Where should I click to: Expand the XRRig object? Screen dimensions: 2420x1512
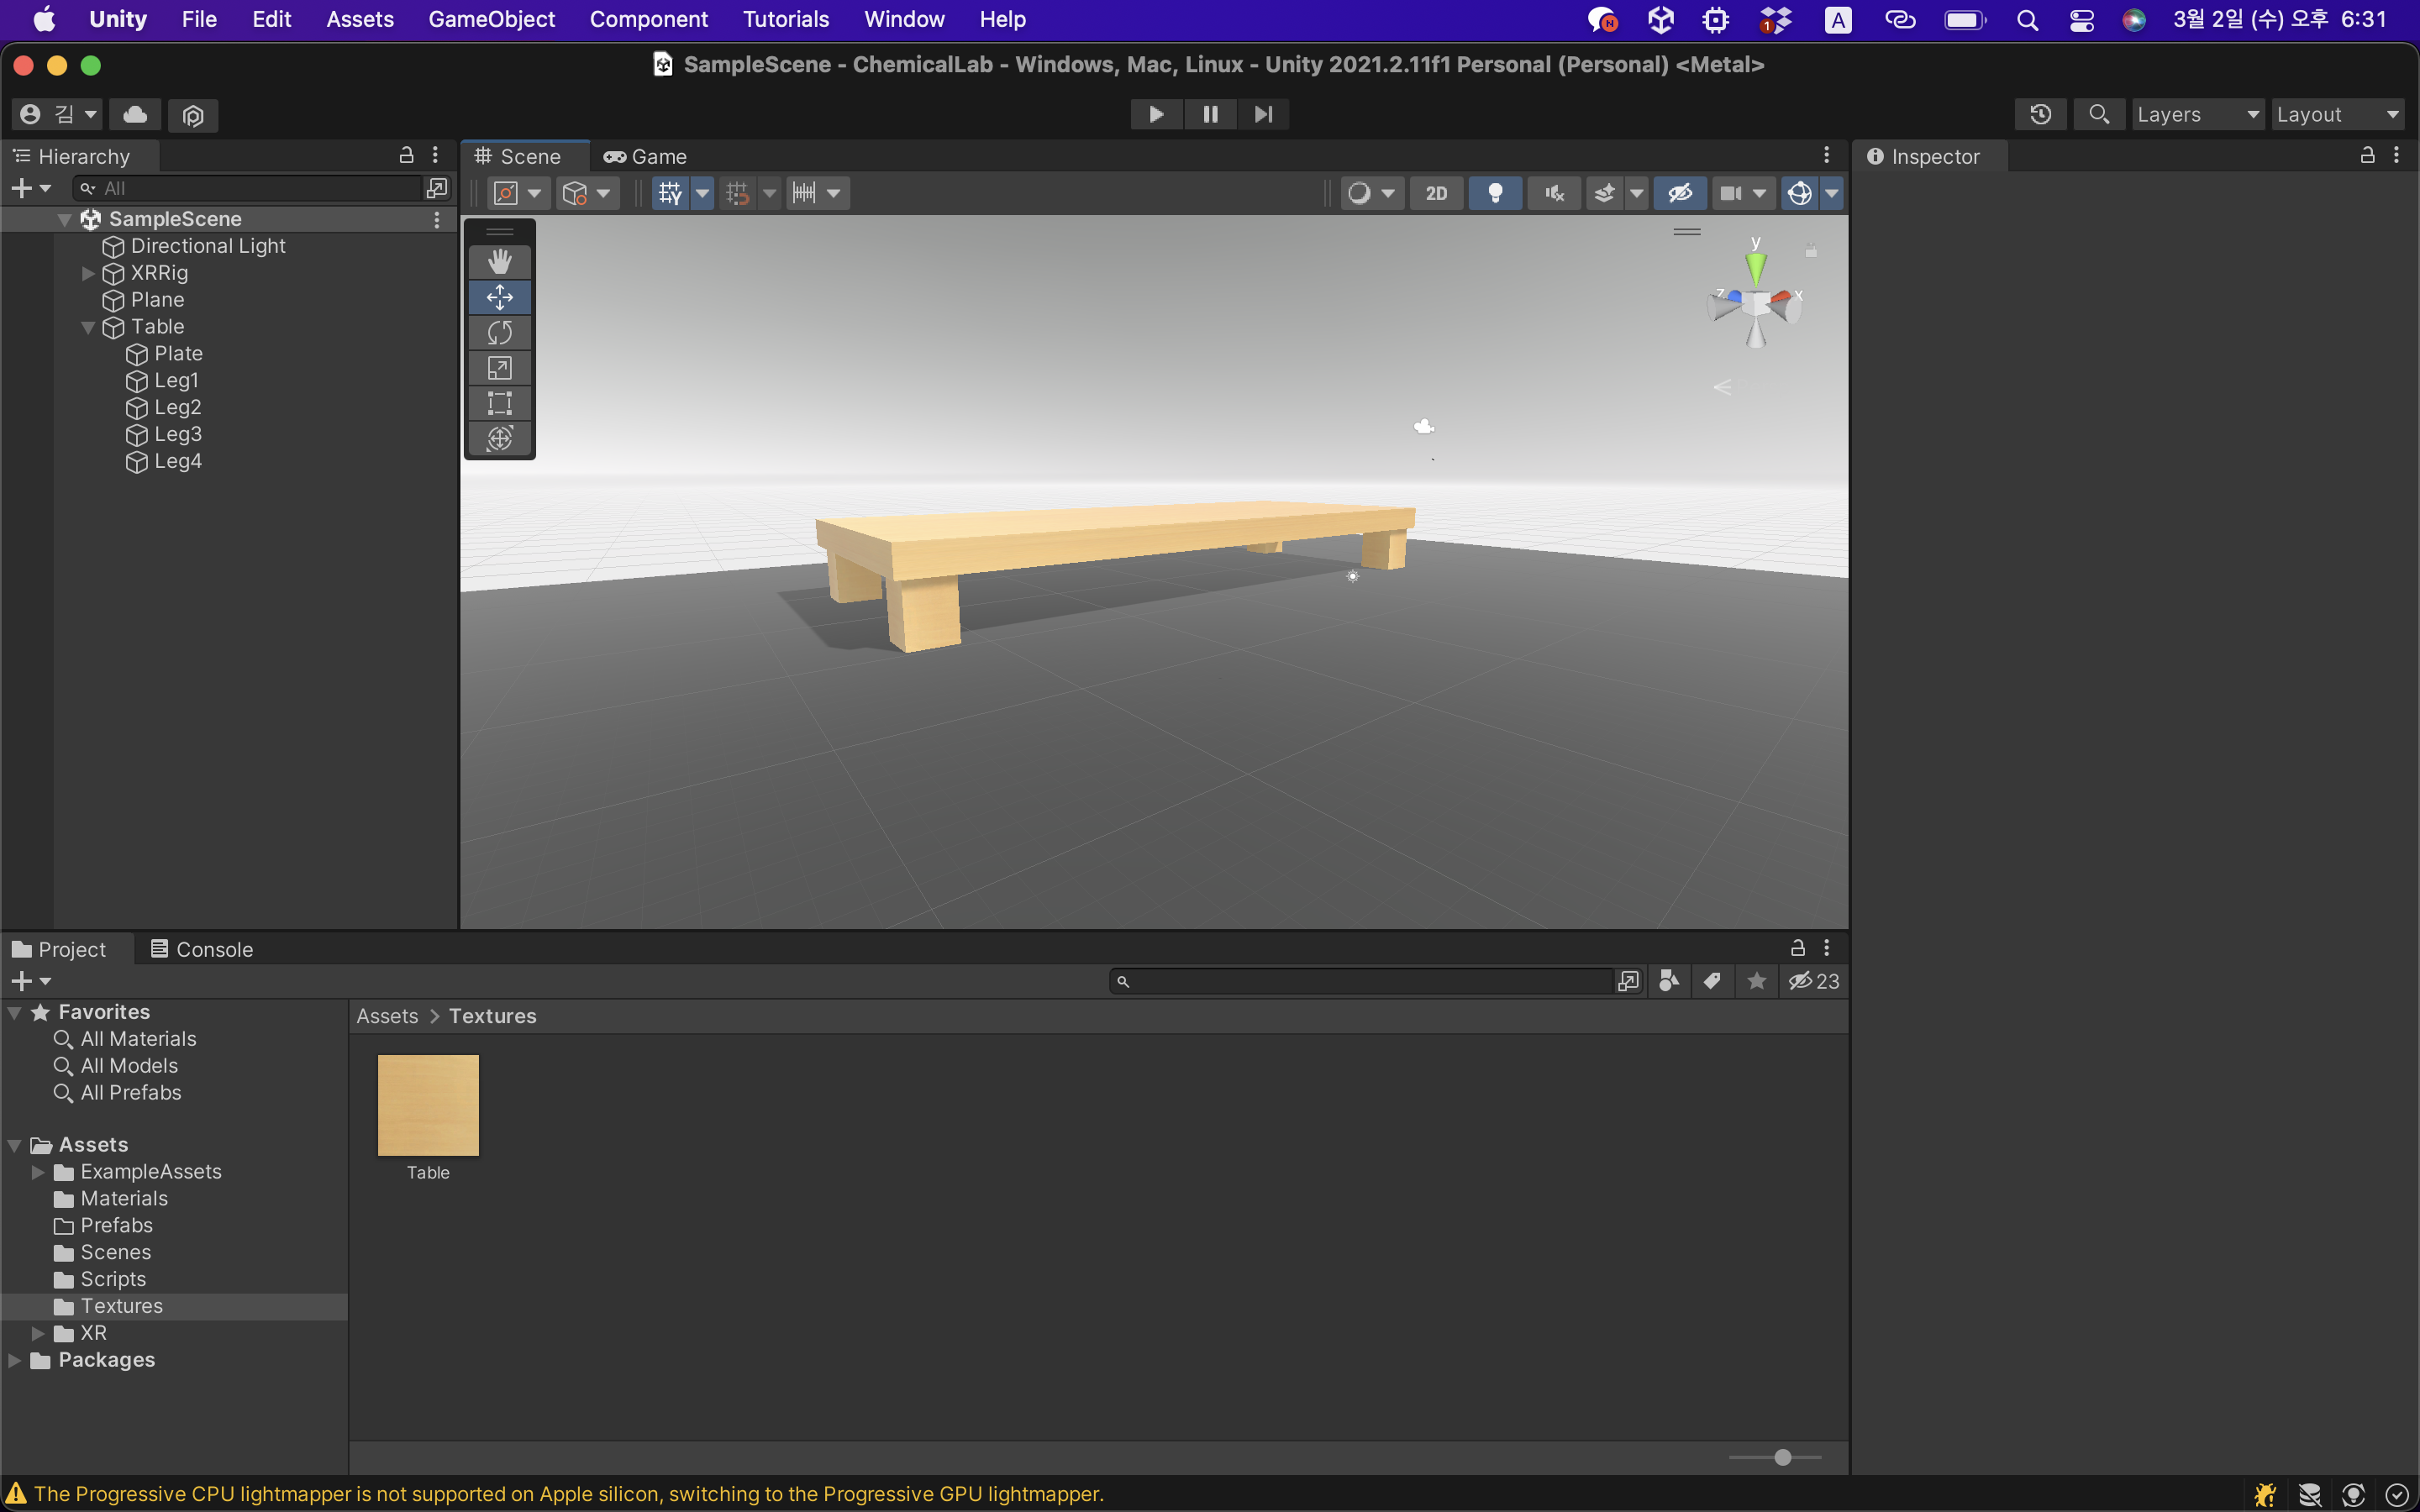[88, 273]
